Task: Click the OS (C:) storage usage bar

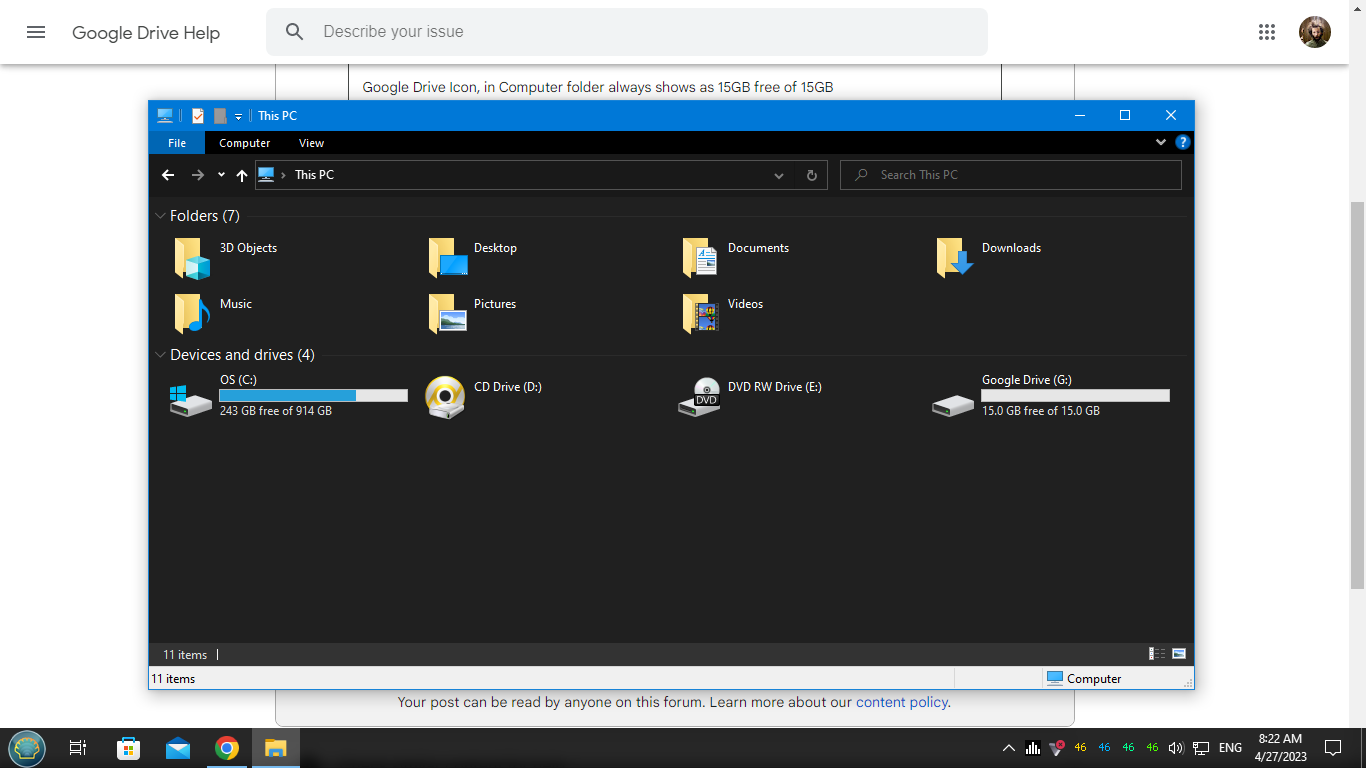Action: (313, 396)
